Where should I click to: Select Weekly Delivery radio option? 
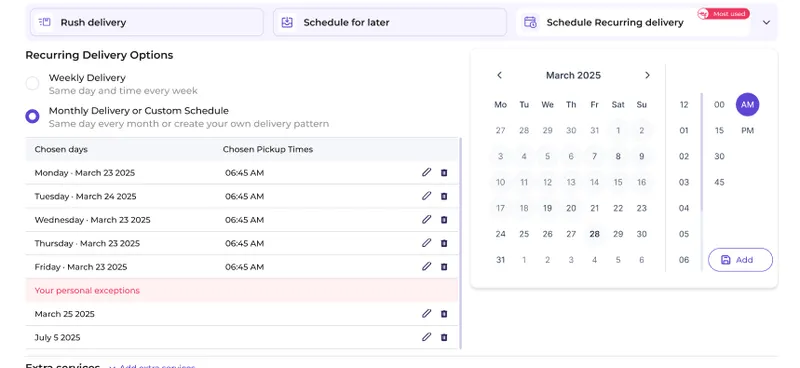(x=32, y=84)
